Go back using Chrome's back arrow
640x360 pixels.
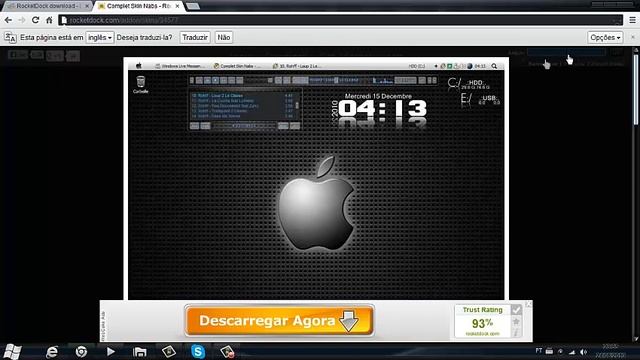coord(8,20)
